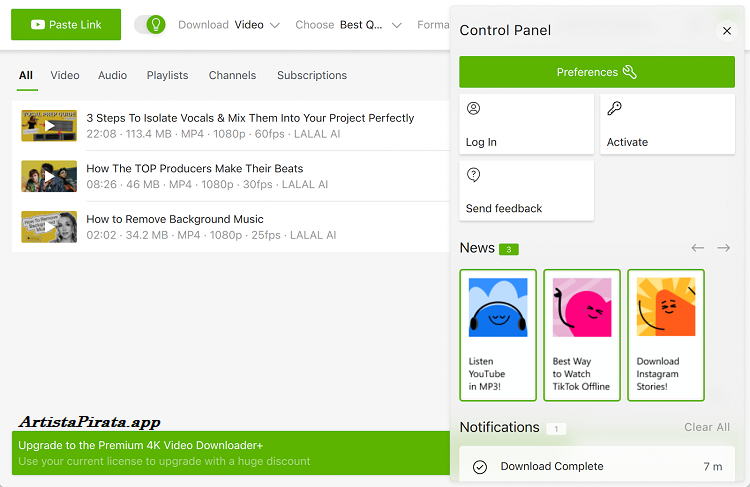
Task: Select 'How to Remove Background Music' title
Action: 175,219
